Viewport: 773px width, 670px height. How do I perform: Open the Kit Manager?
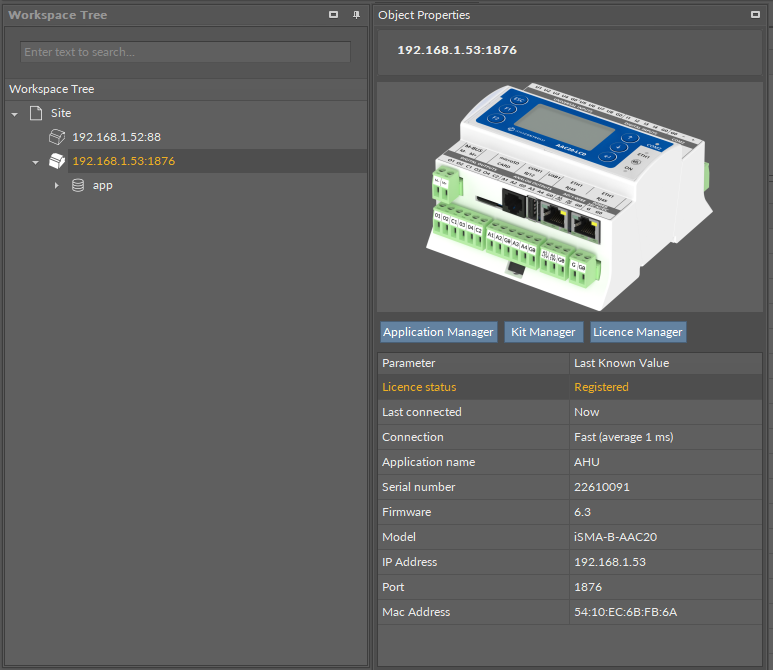[x=543, y=332]
